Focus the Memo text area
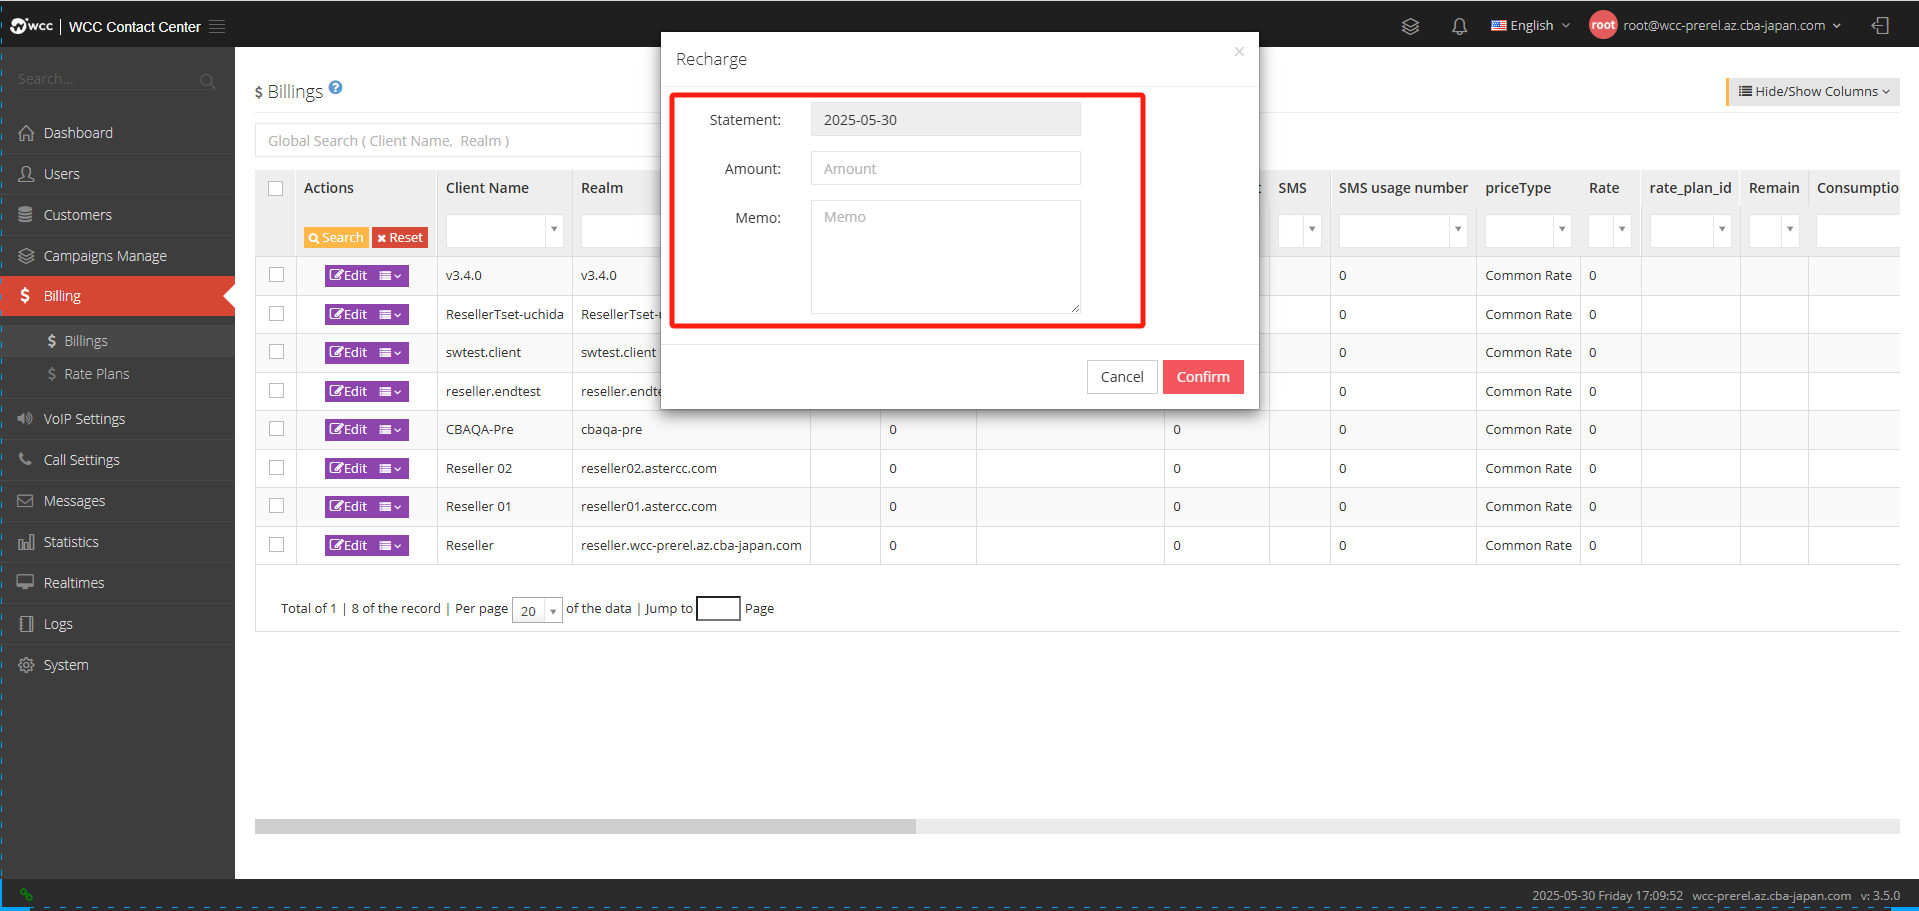The image size is (1919, 911). pyautogui.click(x=946, y=257)
